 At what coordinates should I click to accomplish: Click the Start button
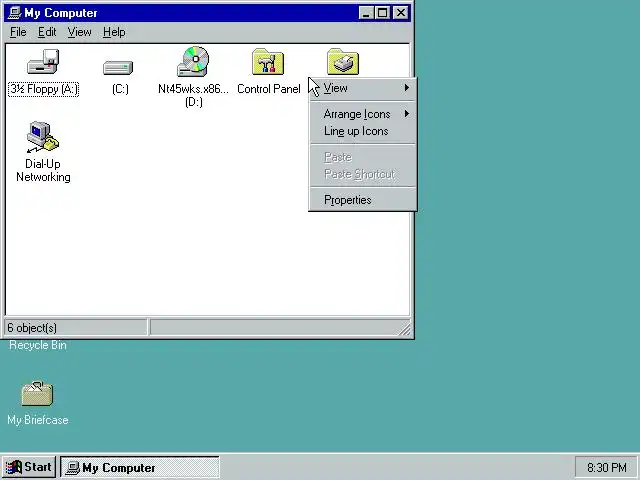[x=29, y=467]
